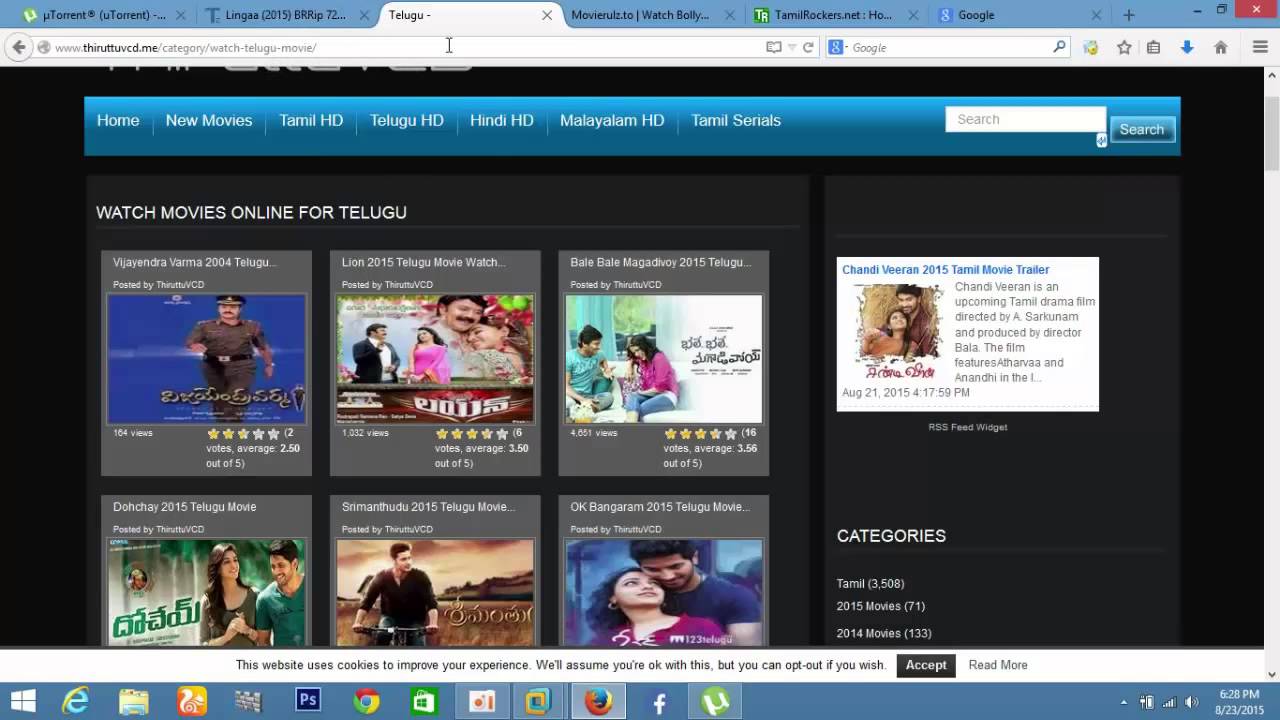Open the Hindi HD menu item
Image resolution: width=1280 pixels, height=720 pixels.
pos(502,120)
